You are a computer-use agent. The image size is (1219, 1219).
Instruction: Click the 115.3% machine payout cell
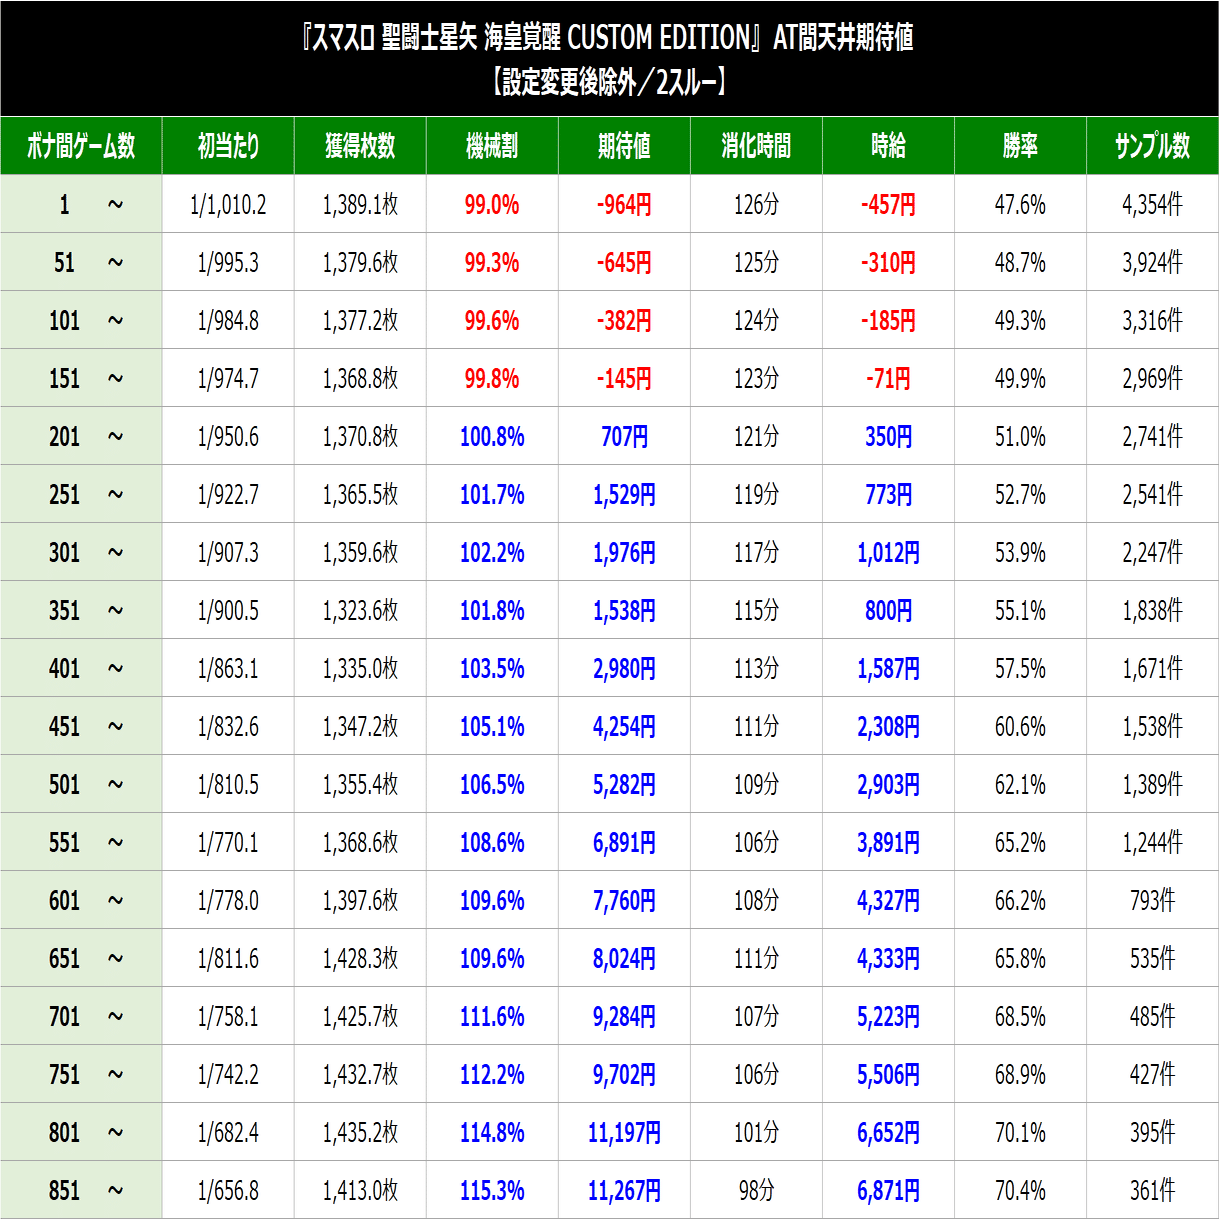(492, 1191)
